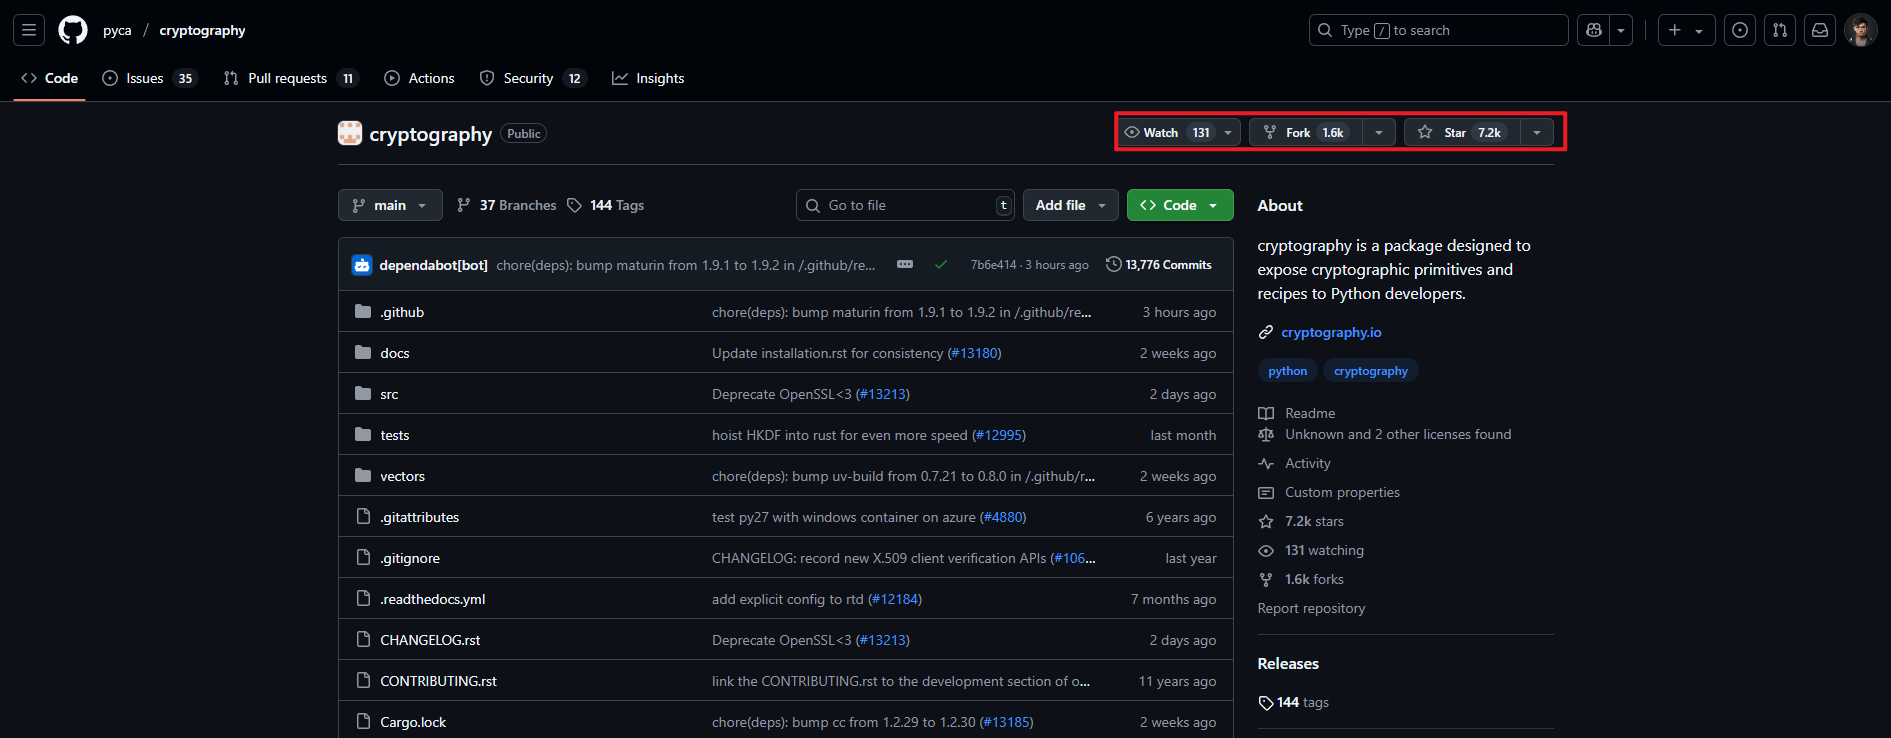View the 37 Branches

click(x=507, y=205)
